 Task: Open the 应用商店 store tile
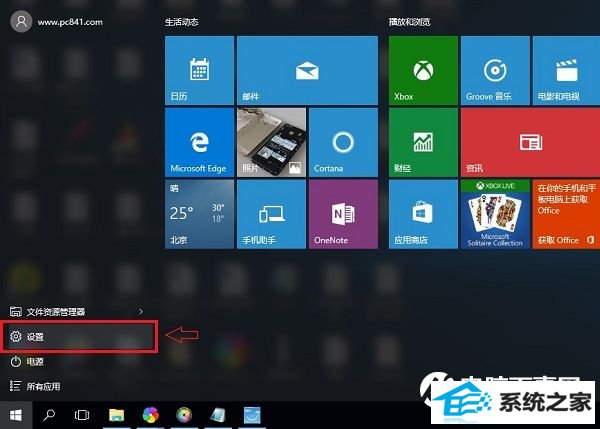(x=423, y=214)
